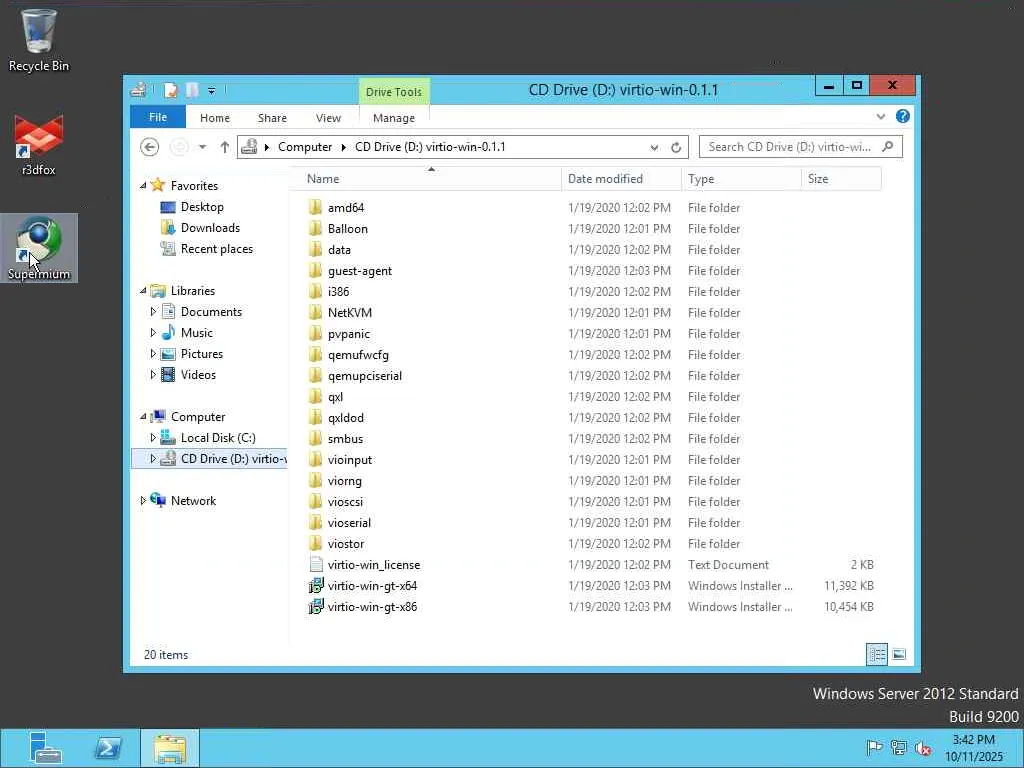
Task: Open the Recycle Bin desktop icon
Action: 39,40
